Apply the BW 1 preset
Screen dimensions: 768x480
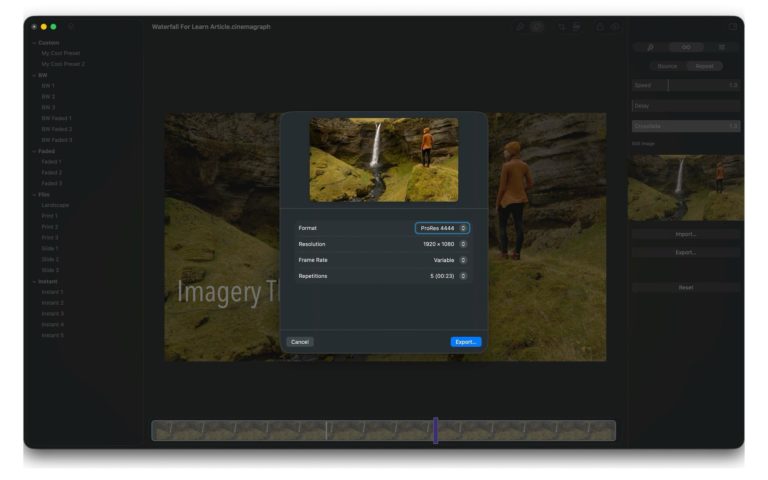click(x=48, y=86)
